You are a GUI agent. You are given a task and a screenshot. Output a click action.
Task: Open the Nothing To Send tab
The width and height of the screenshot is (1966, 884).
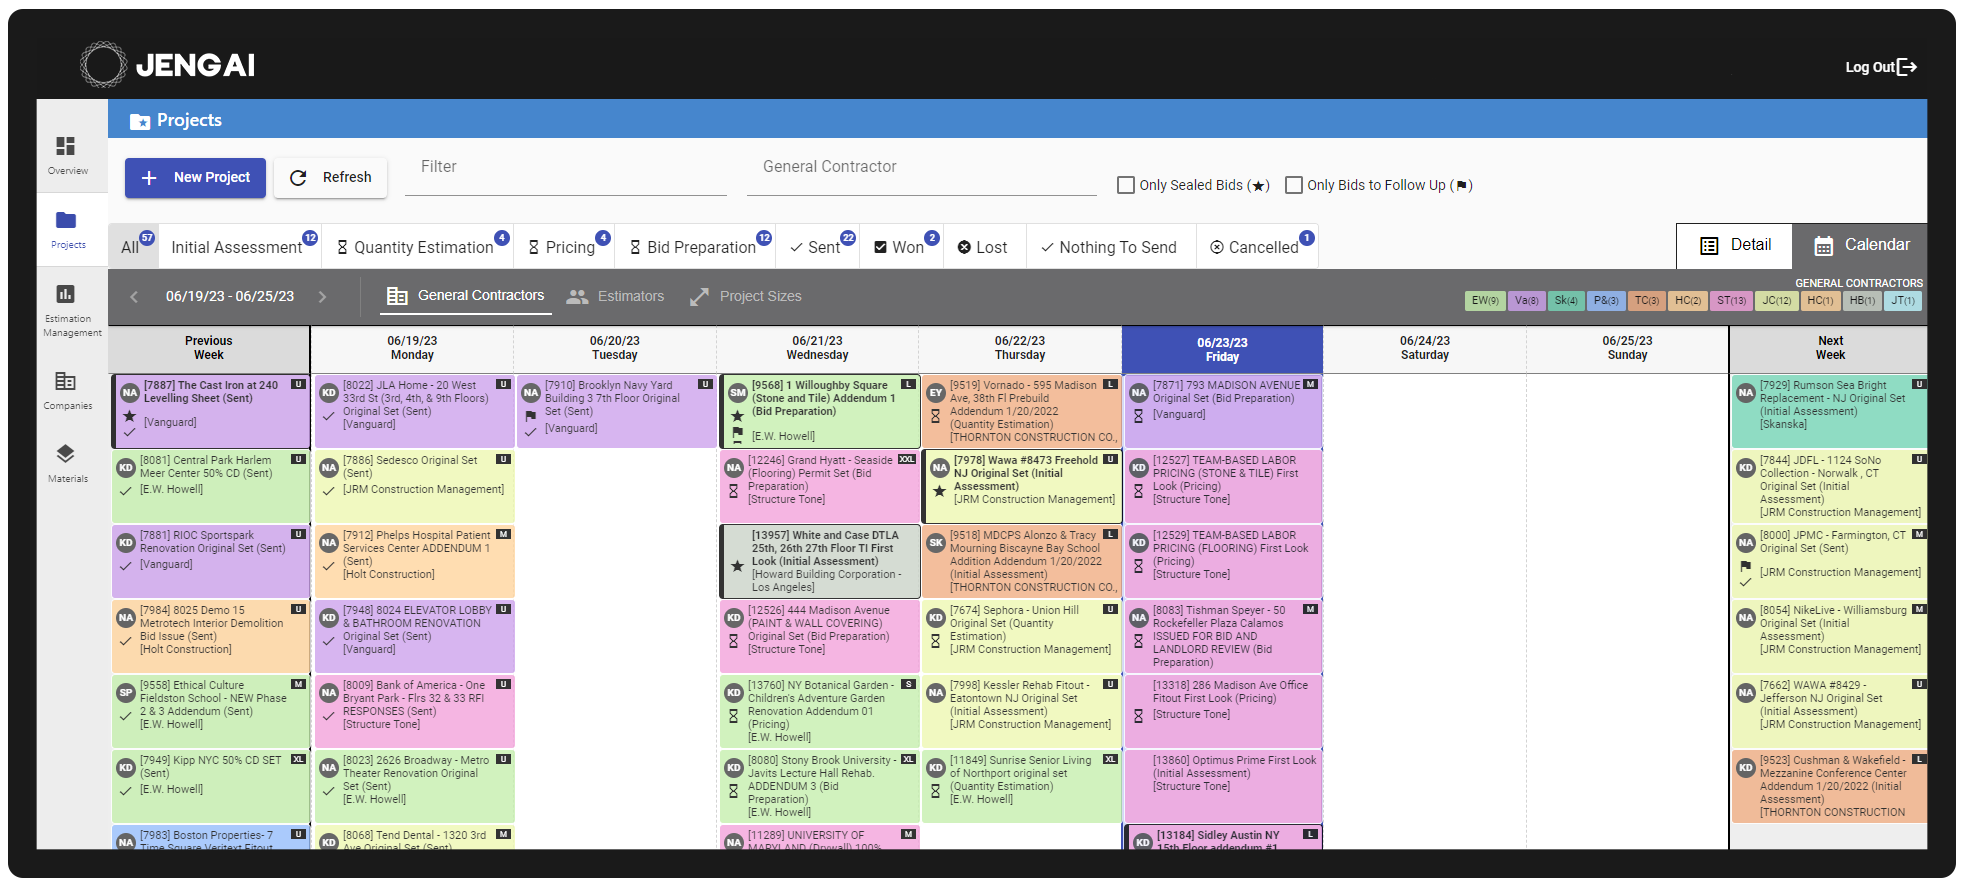(1110, 247)
